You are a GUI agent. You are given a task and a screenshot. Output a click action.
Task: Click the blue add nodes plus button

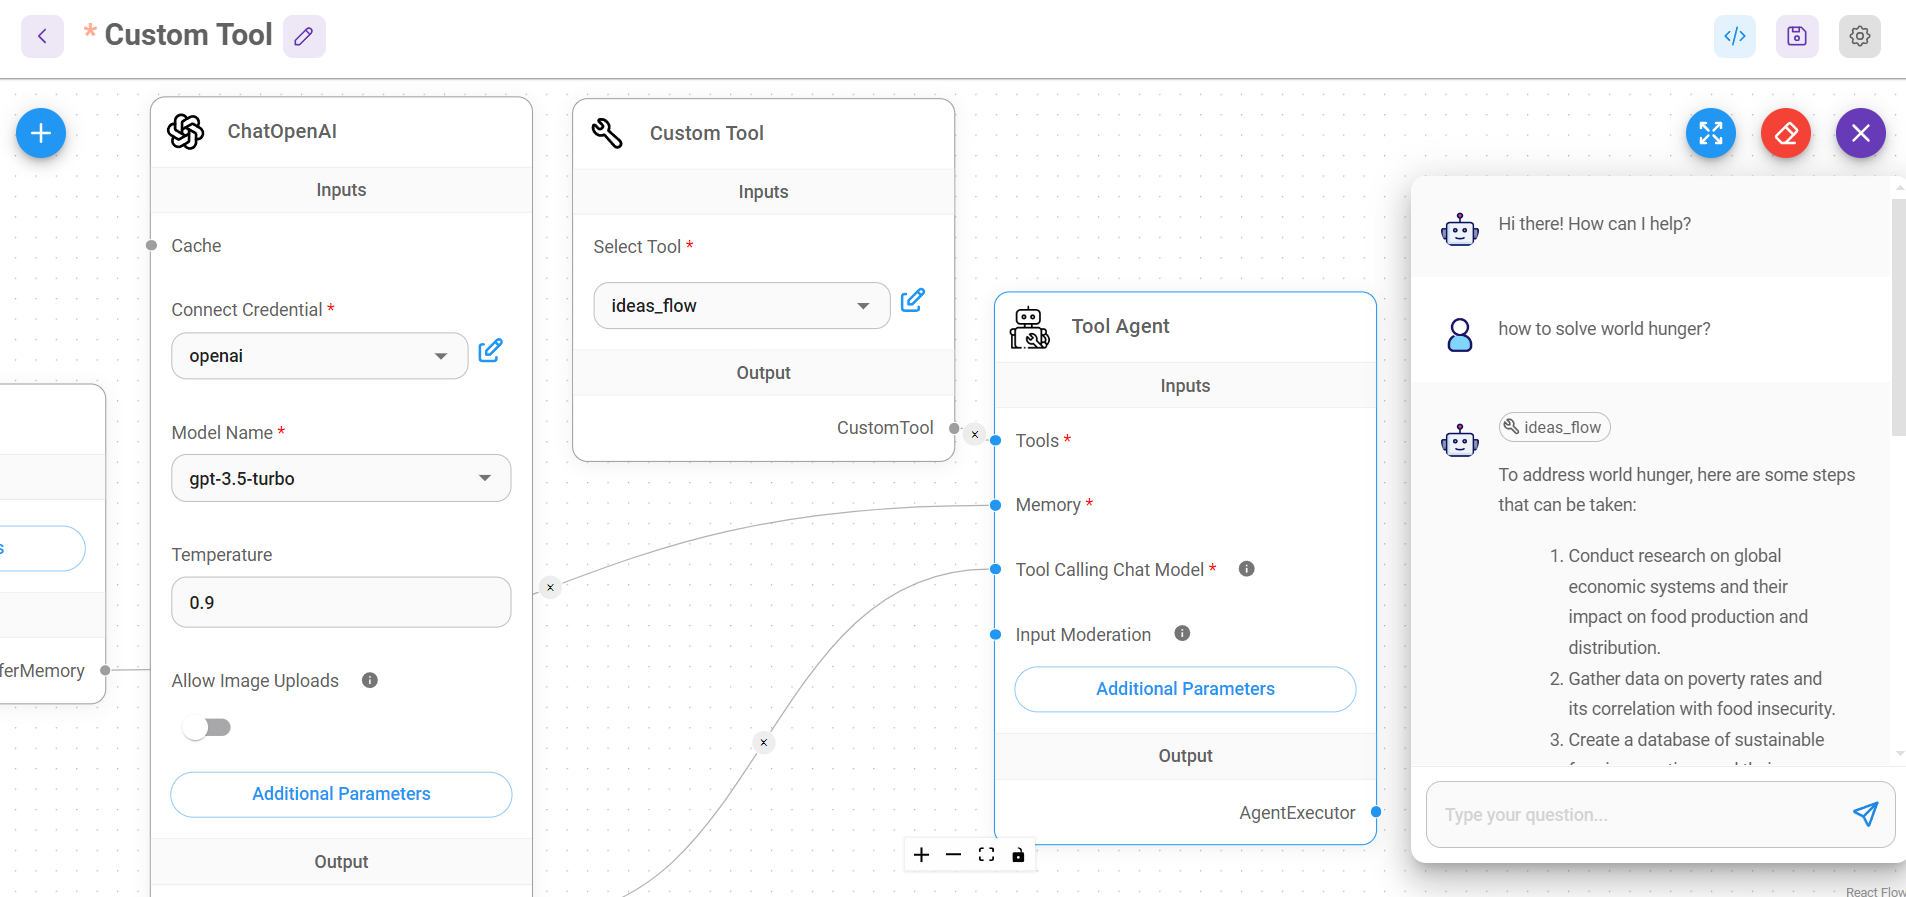click(41, 133)
